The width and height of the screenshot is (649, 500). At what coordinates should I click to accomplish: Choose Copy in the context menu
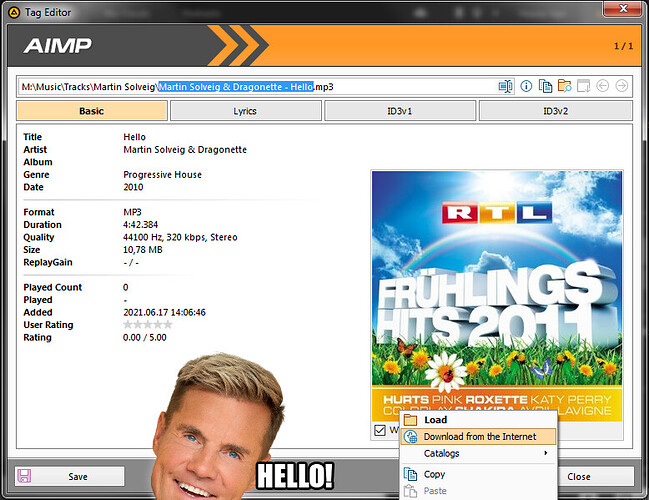tap(478, 474)
